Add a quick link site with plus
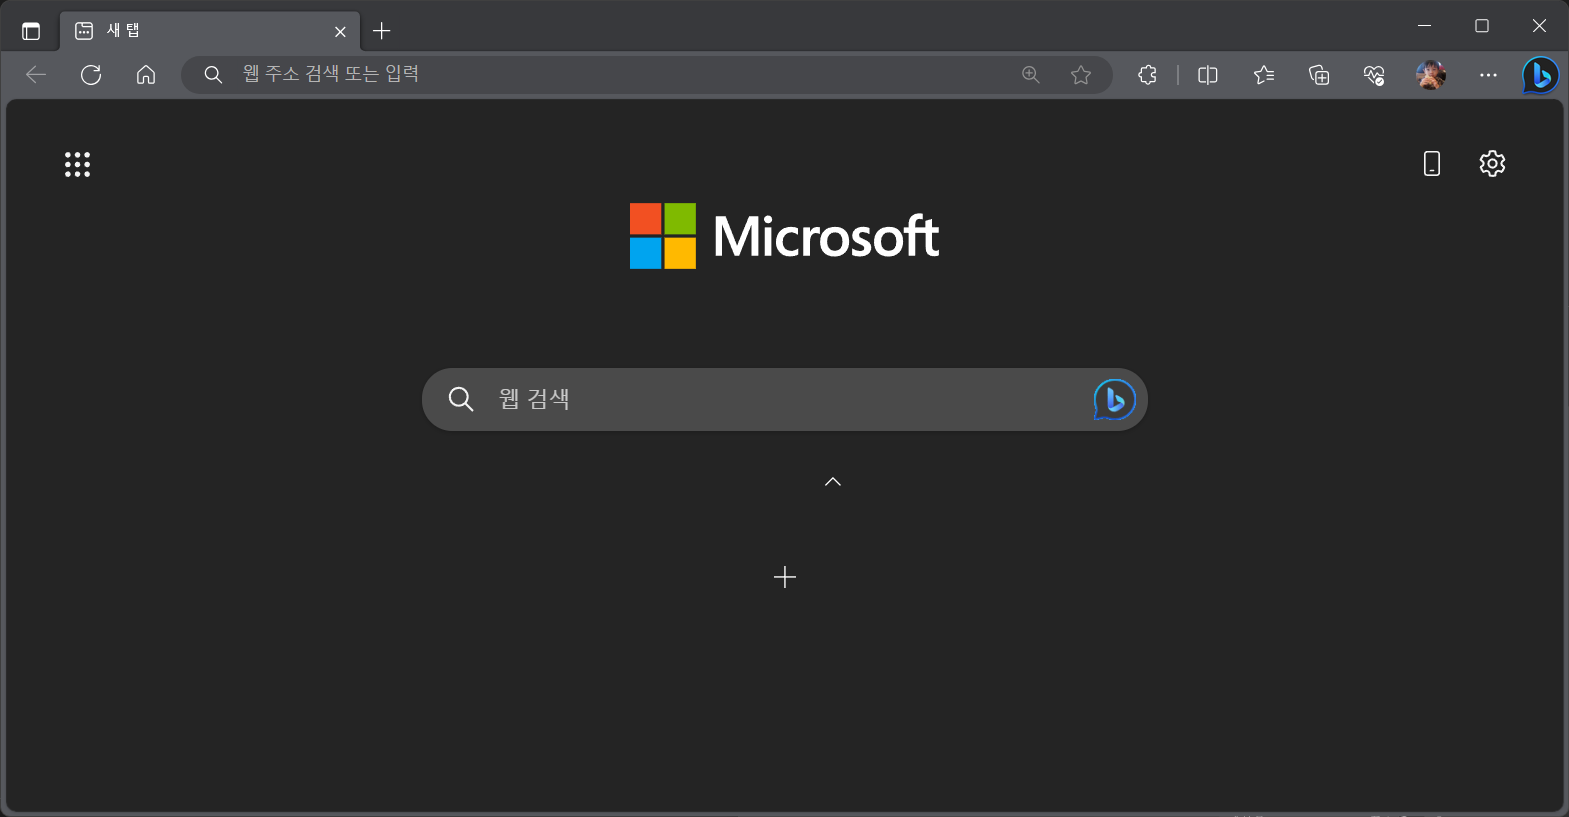Image resolution: width=1569 pixels, height=817 pixels. click(x=785, y=577)
